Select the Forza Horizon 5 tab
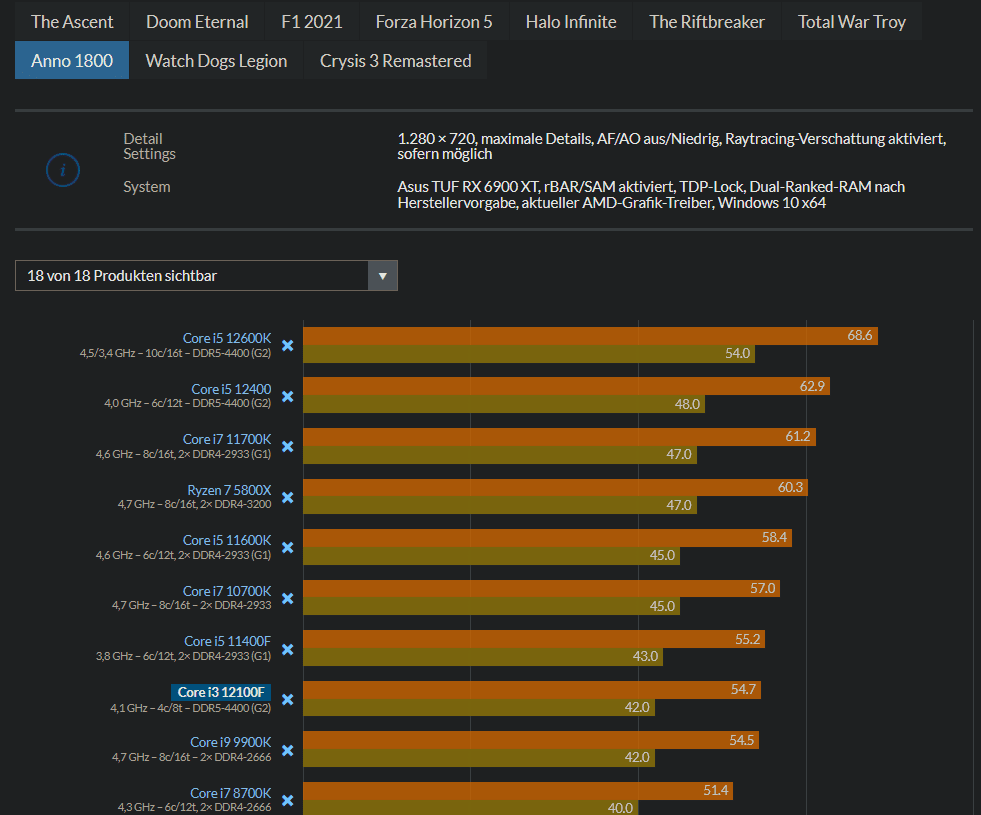 434,22
